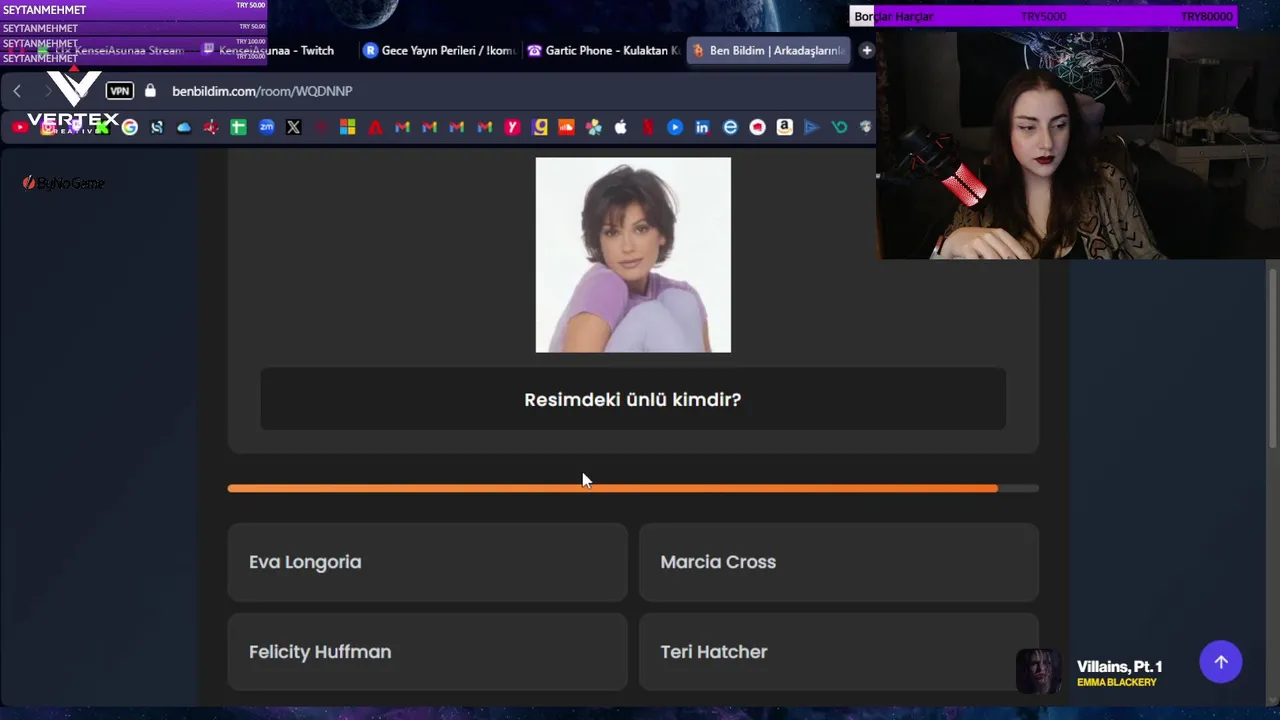1280x720 pixels.
Task: Open the Netflix bookmark
Action: (648, 127)
